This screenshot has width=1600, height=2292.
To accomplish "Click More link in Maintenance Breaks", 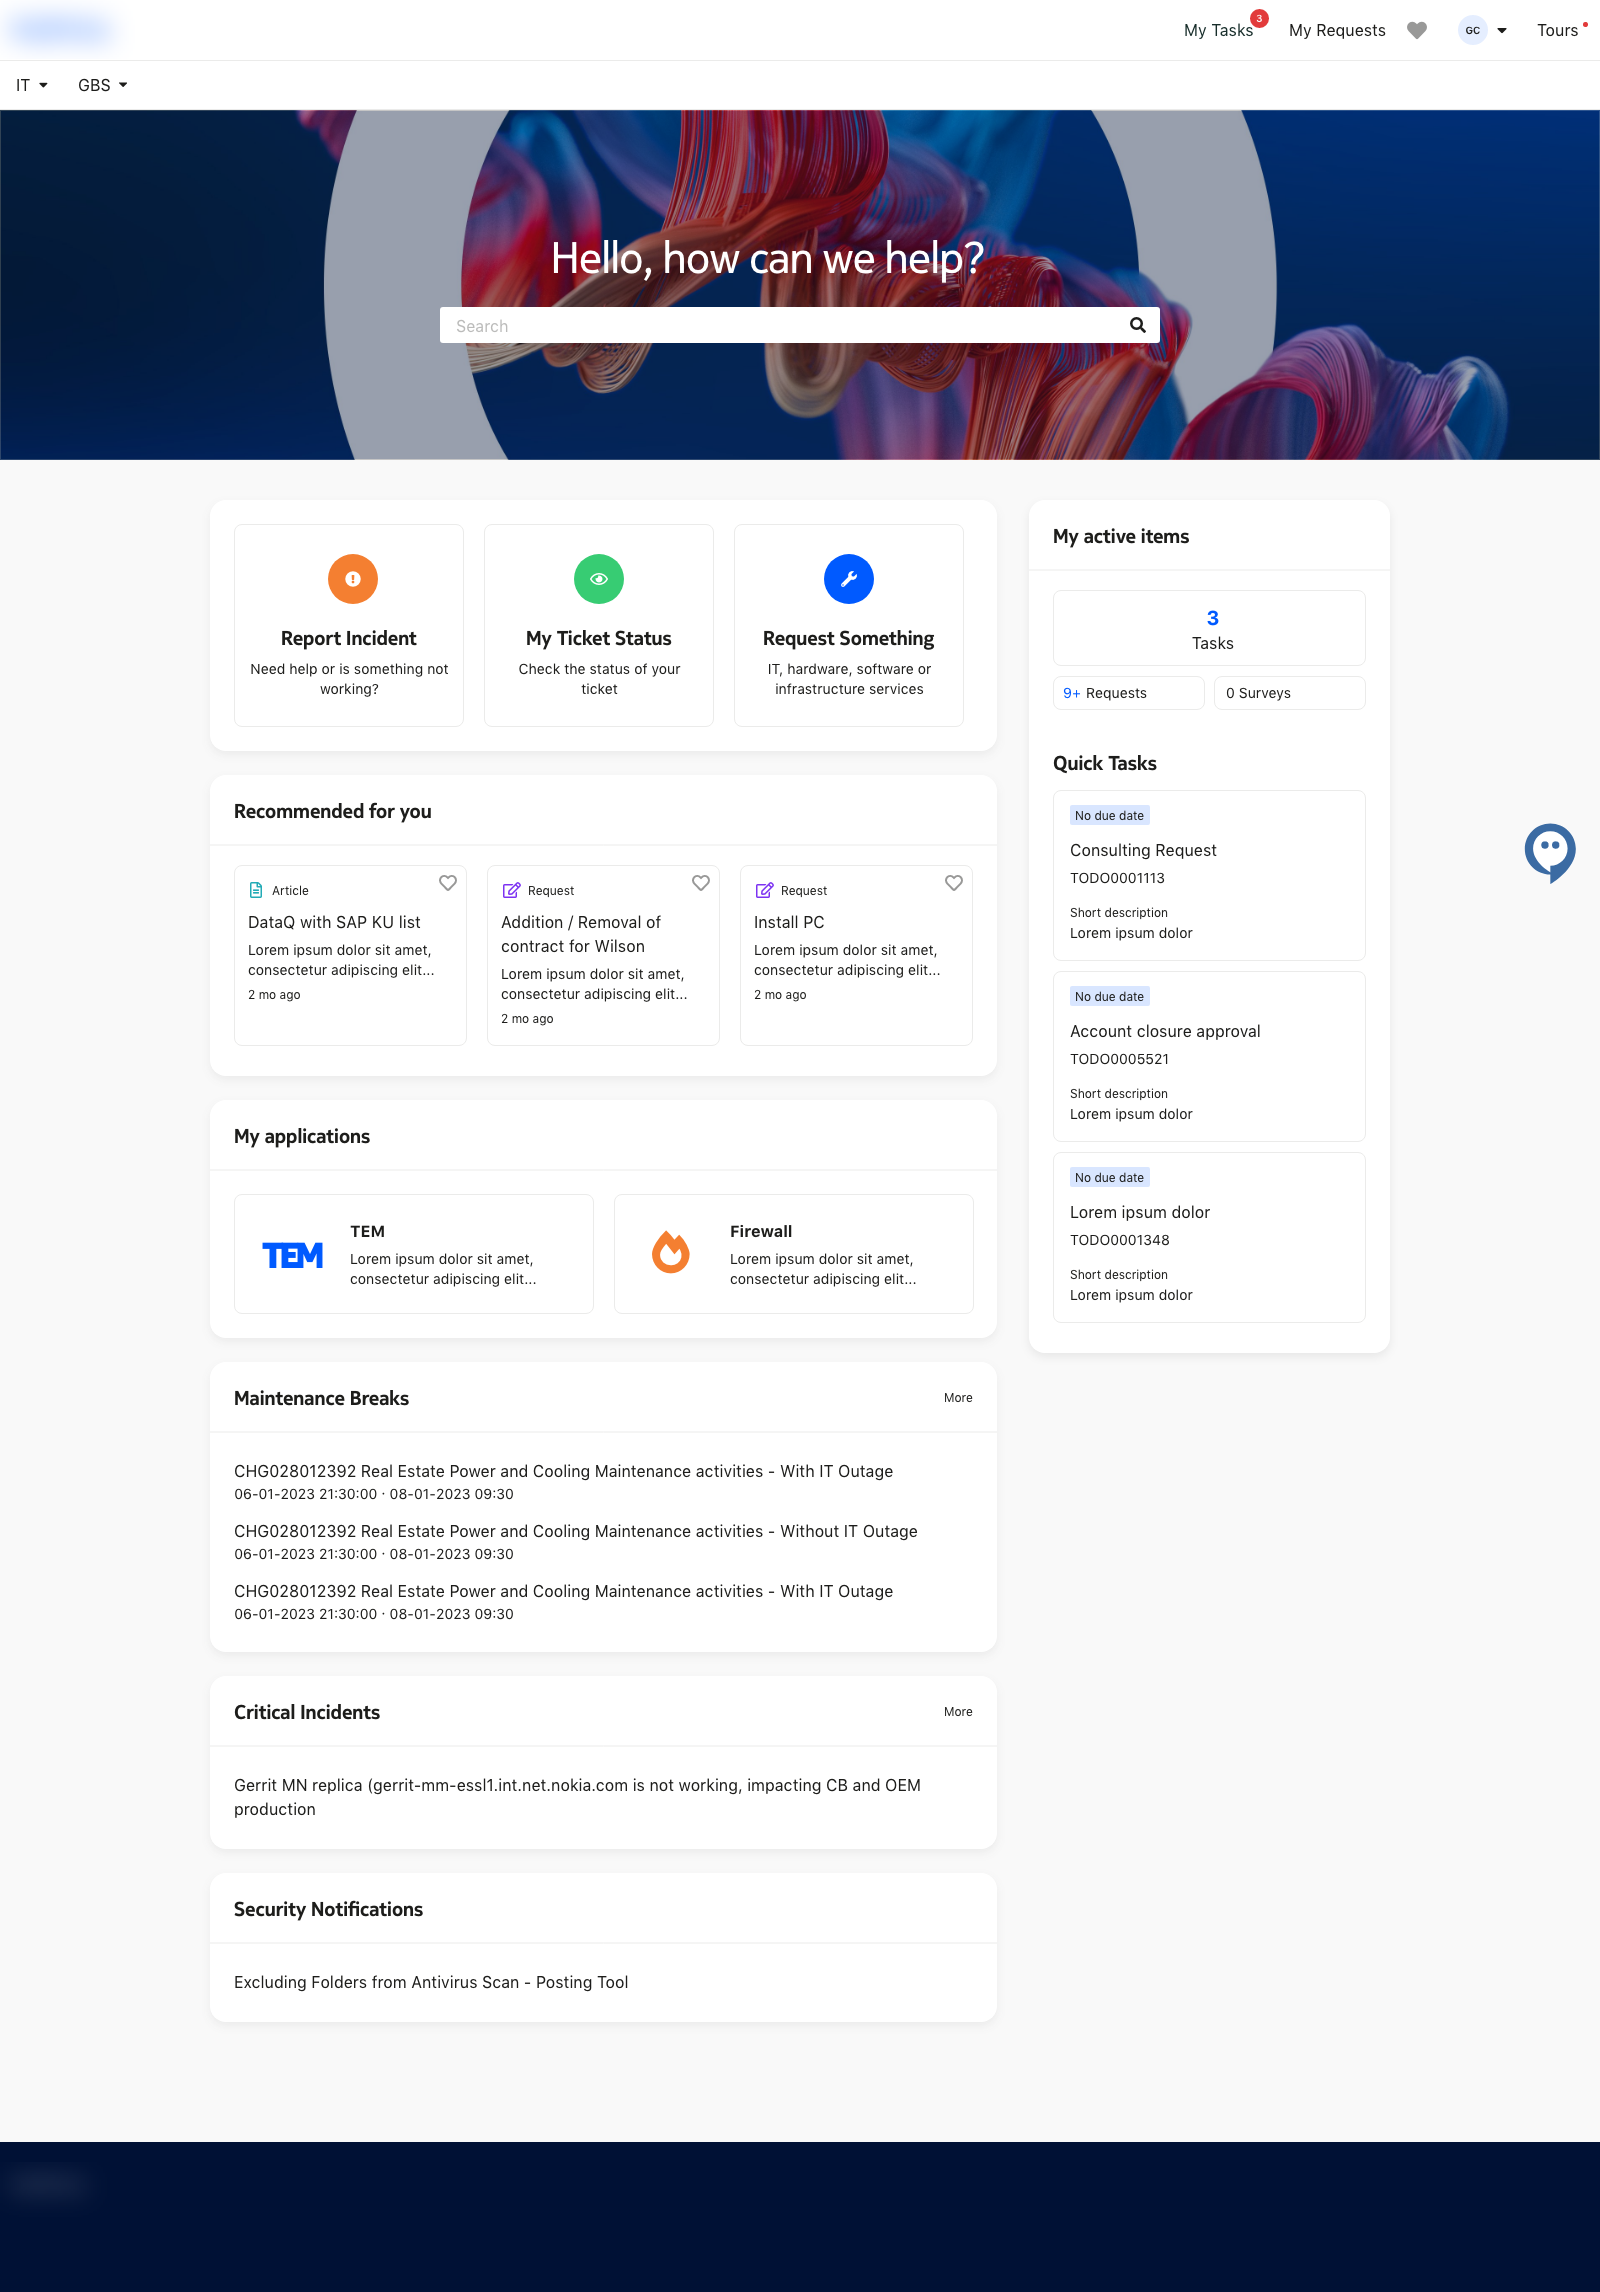I will click(x=957, y=1398).
